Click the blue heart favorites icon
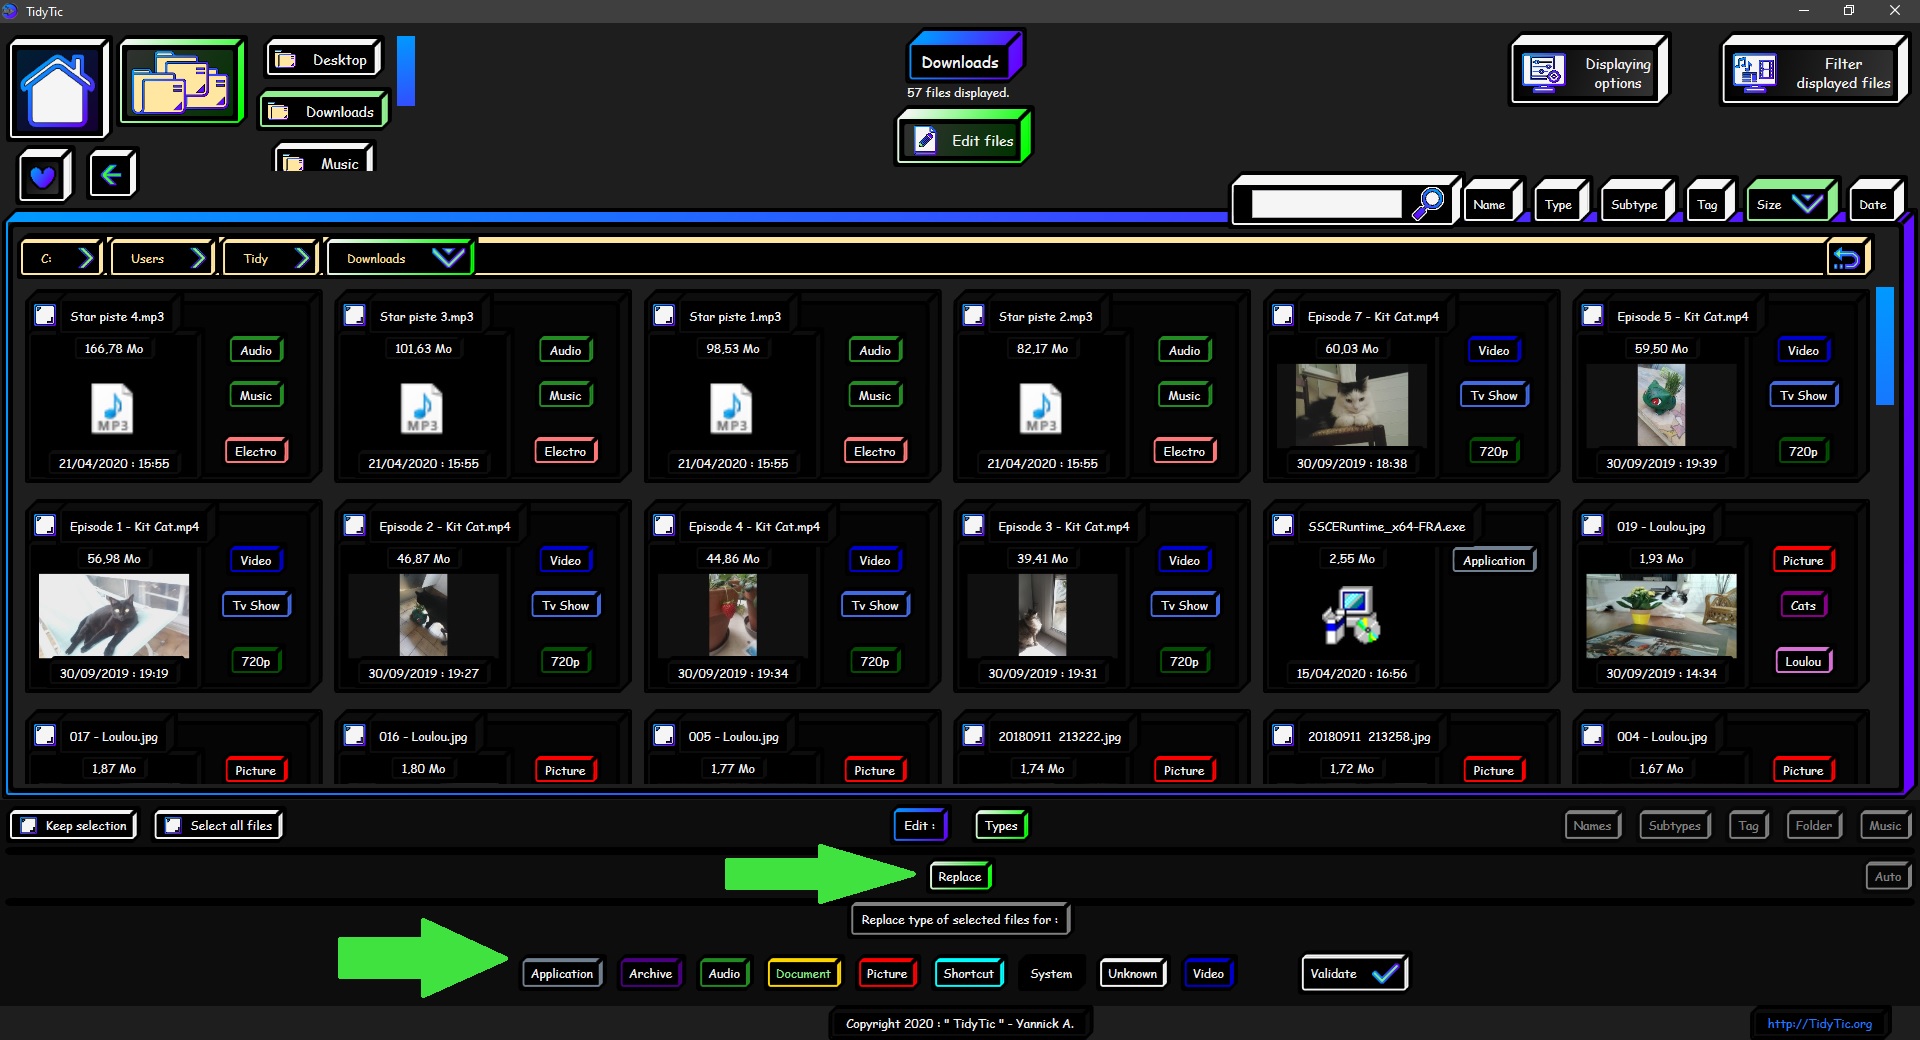1920x1040 pixels. [x=43, y=176]
